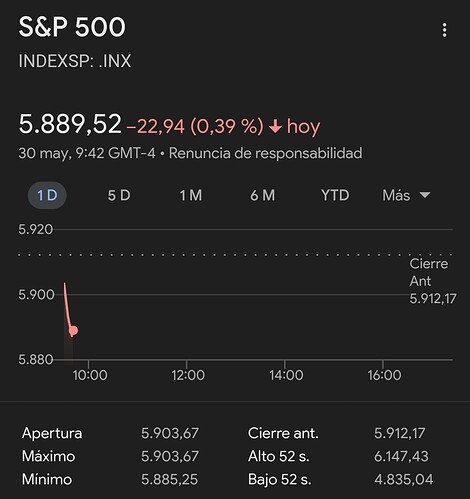This screenshot has width=470, height=499.
Task: Switch to the 5 D range
Action: coord(119,195)
